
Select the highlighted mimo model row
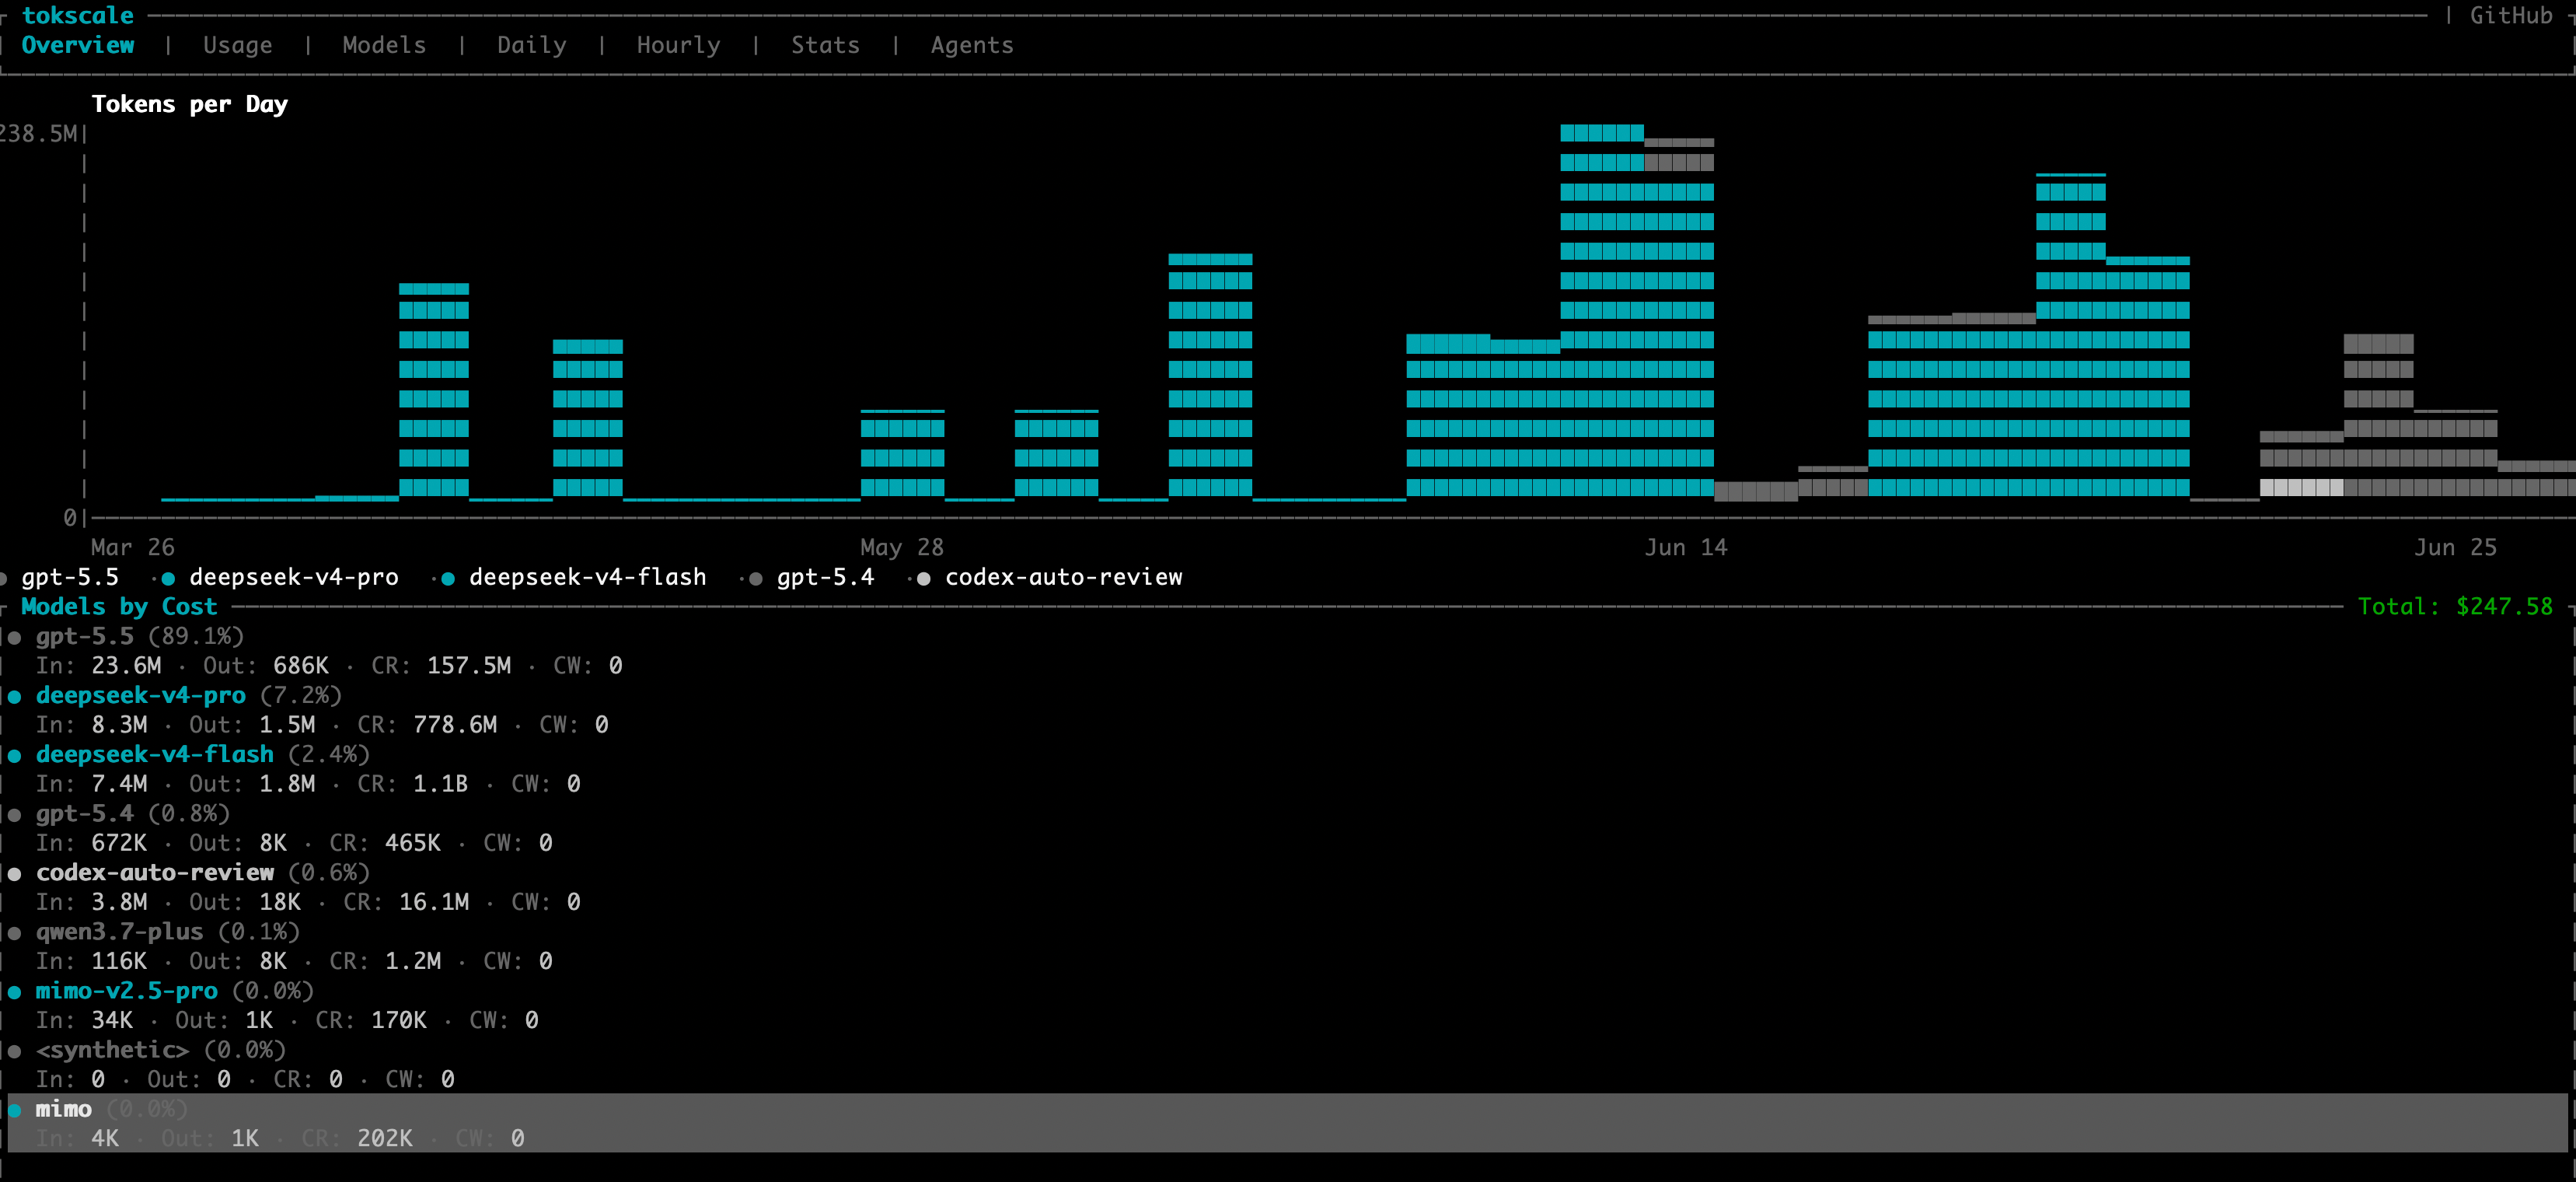click(1288, 1123)
